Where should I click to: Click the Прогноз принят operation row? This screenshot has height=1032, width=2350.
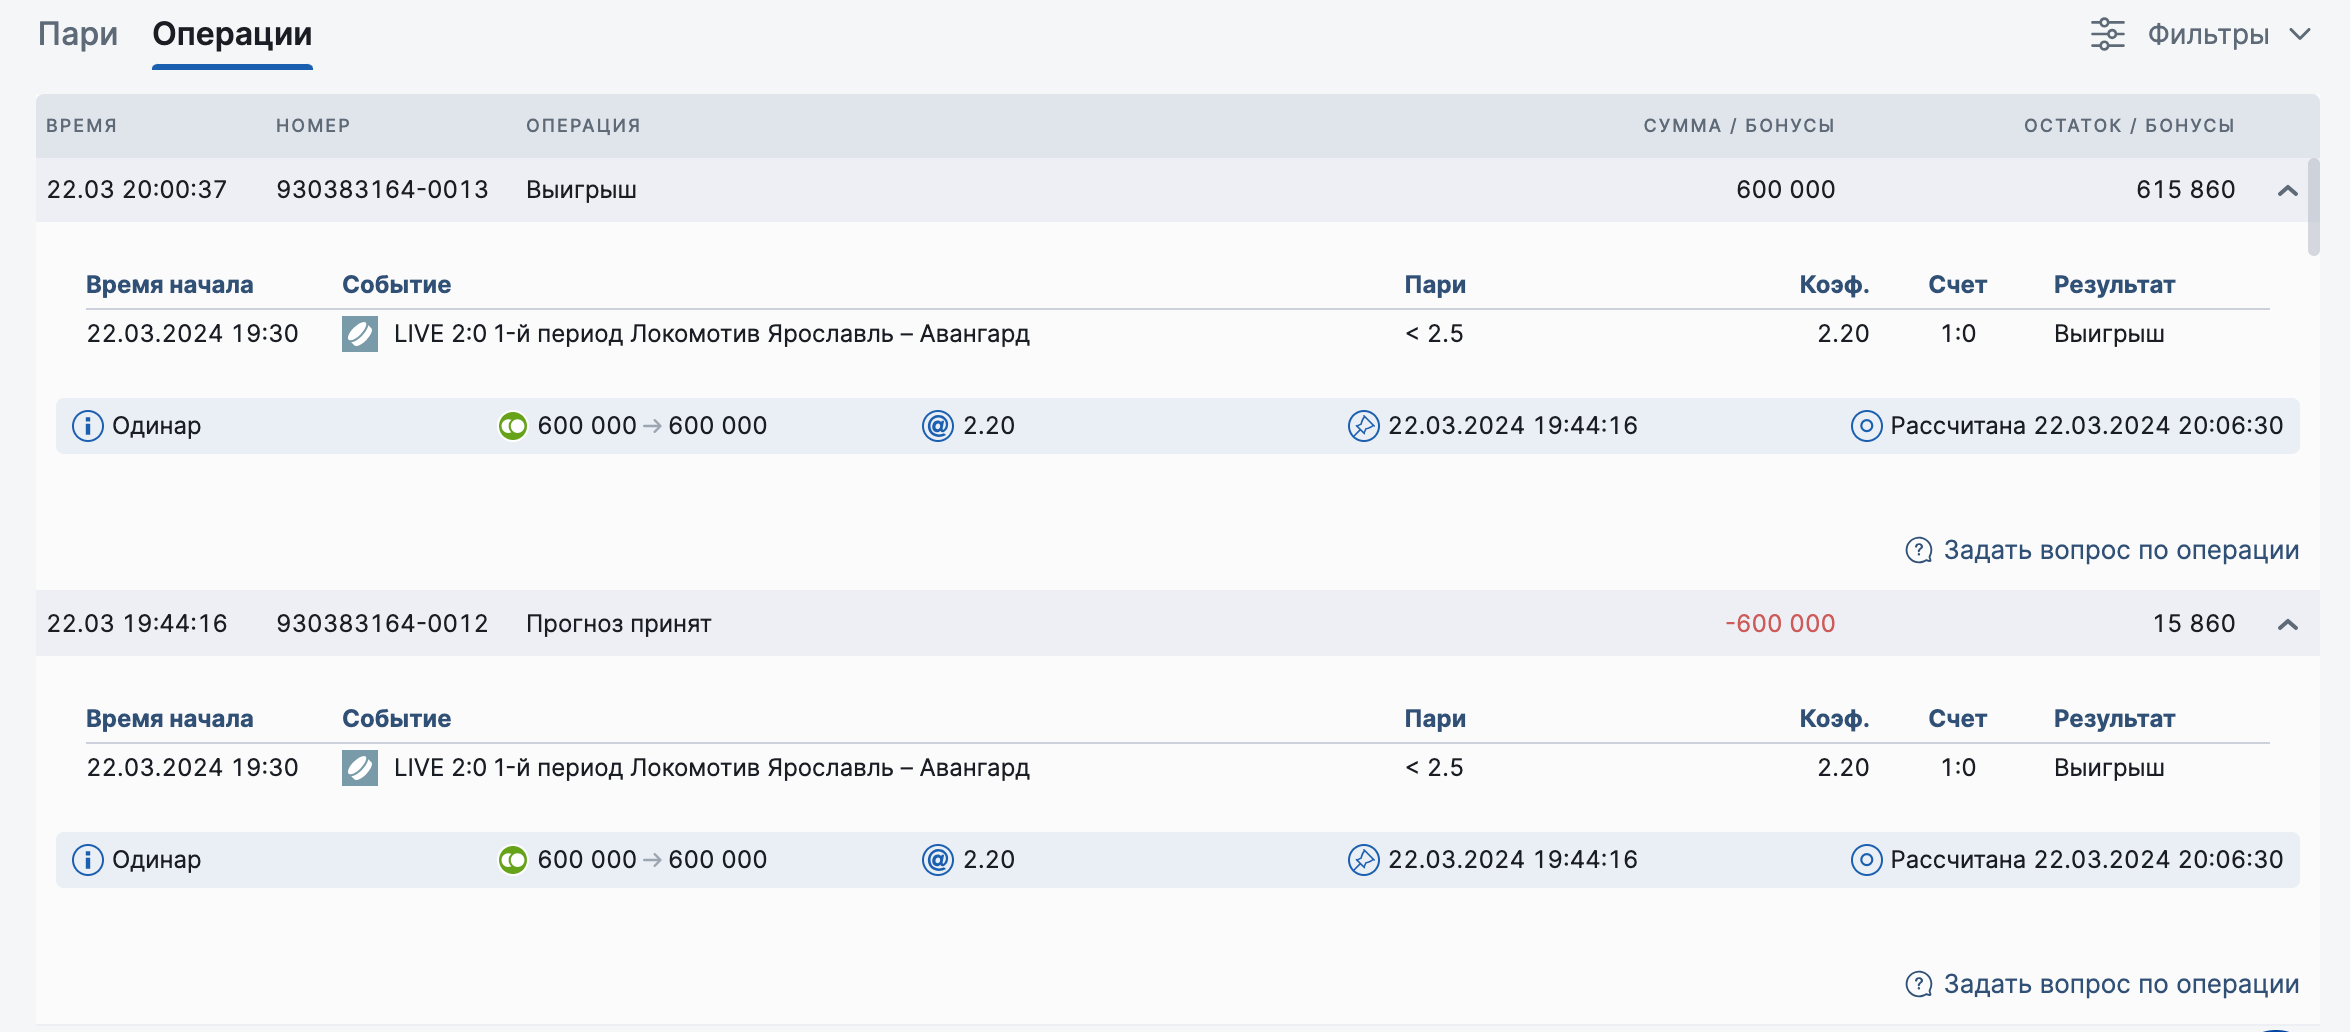(1000, 624)
